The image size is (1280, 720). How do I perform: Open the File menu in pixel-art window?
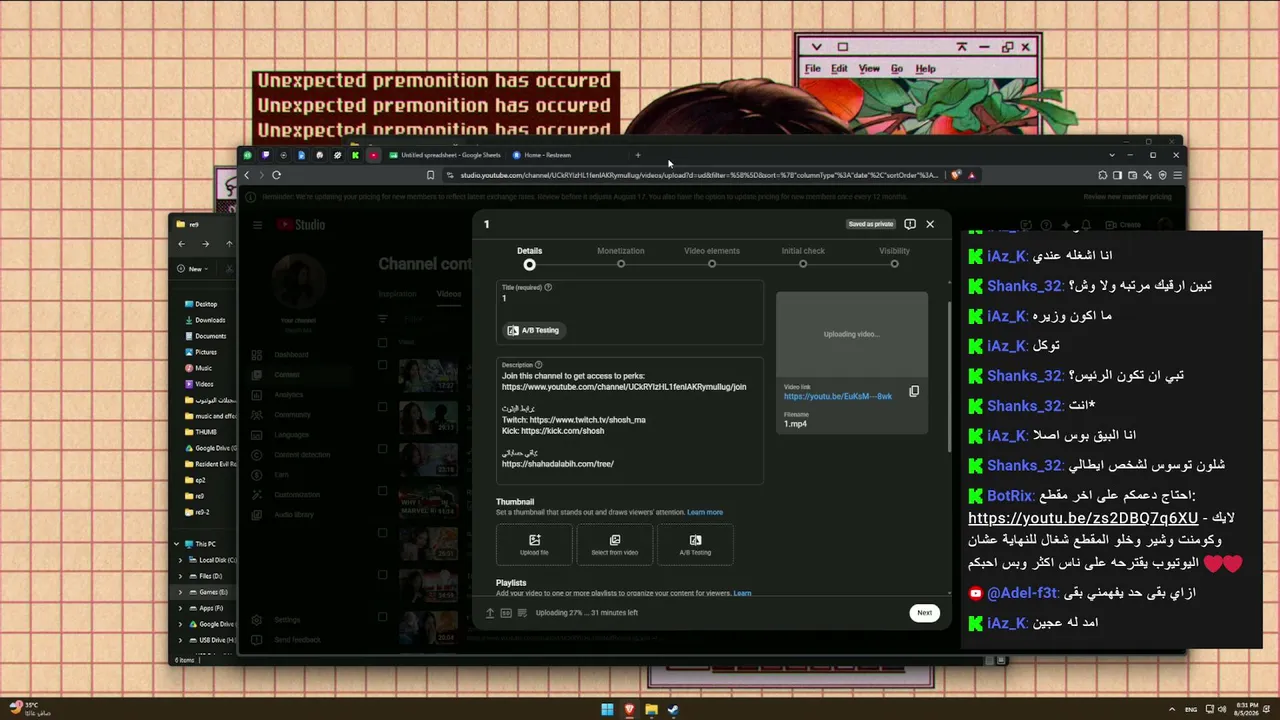813,69
